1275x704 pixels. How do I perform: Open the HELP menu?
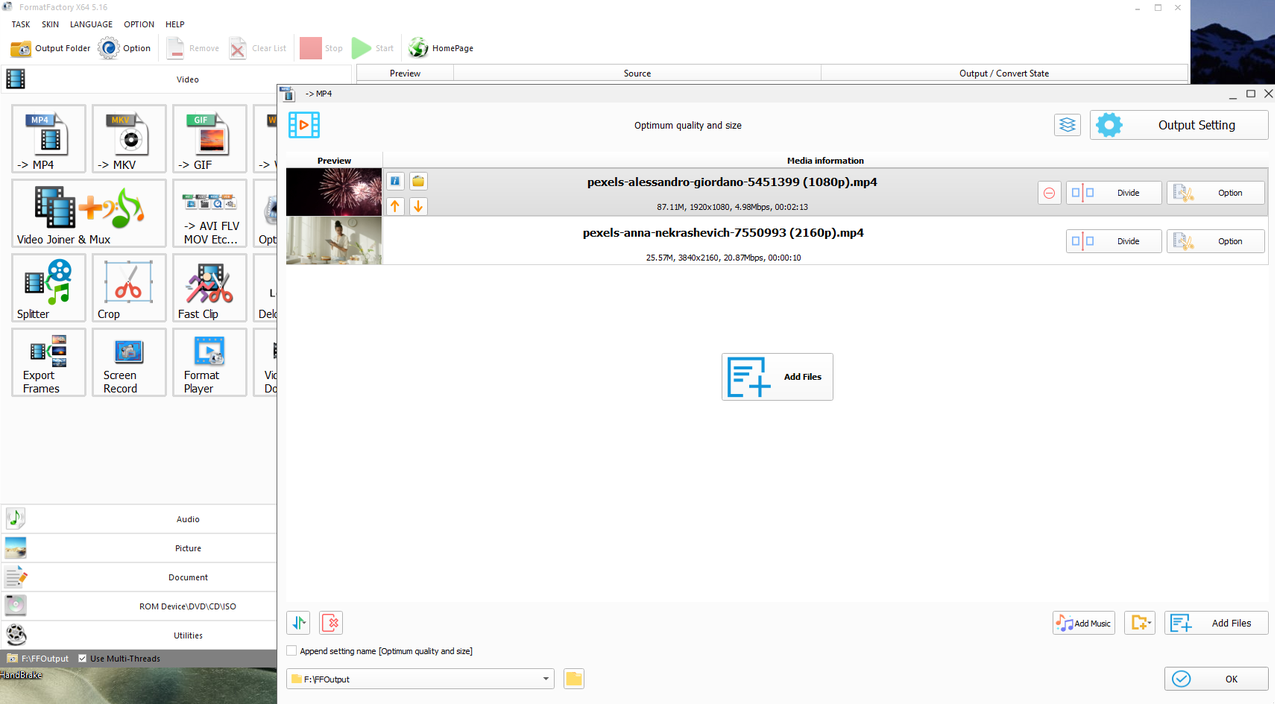pyautogui.click(x=175, y=24)
